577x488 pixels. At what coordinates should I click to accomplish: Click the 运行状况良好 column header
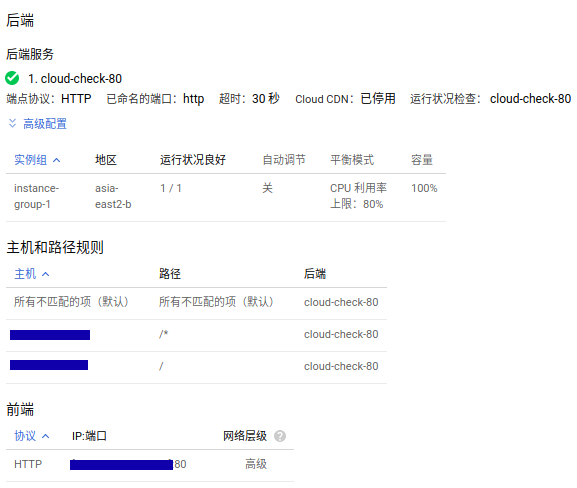(193, 160)
